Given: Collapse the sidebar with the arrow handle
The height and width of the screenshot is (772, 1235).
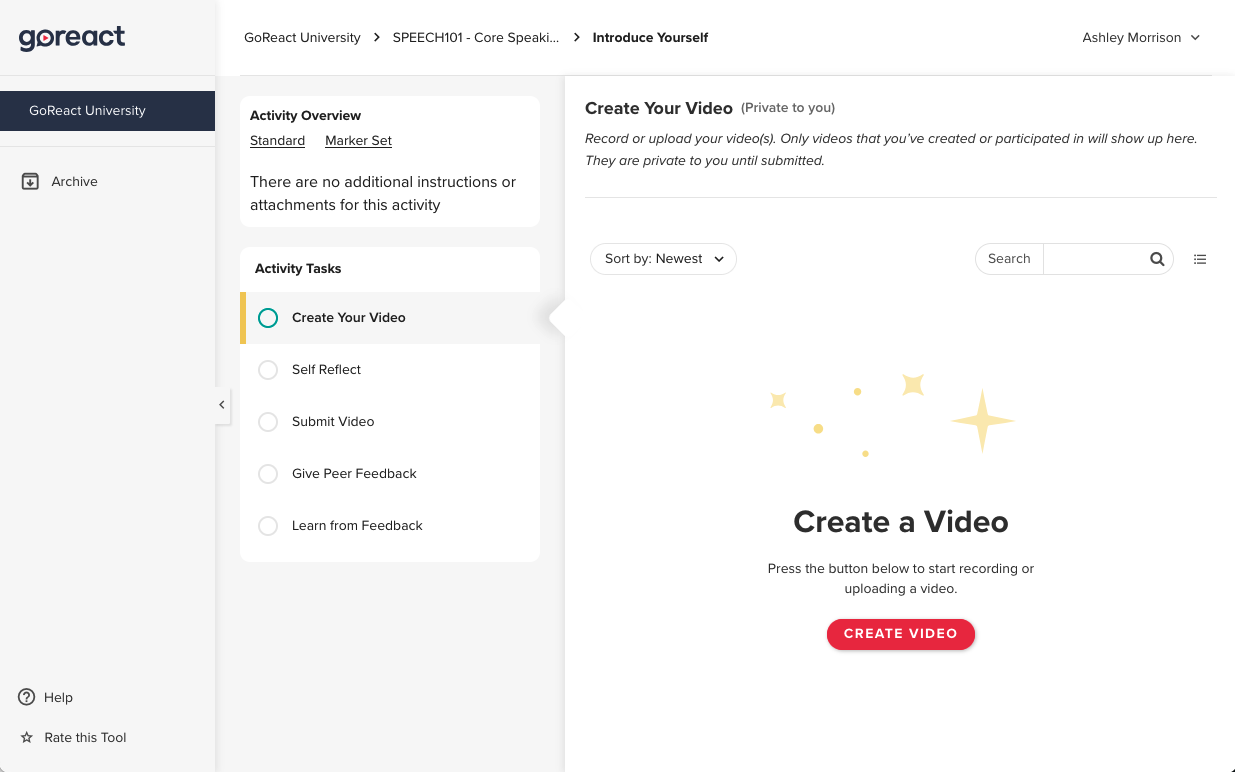Looking at the screenshot, I should tap(222, 405).
